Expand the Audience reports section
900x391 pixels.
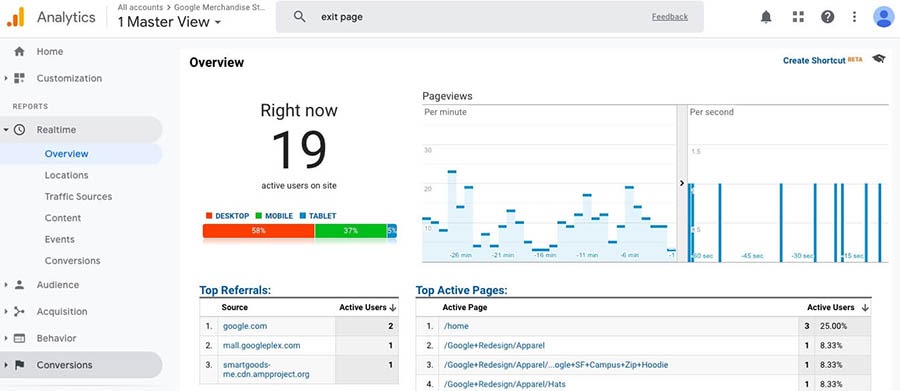coord(6,285)
